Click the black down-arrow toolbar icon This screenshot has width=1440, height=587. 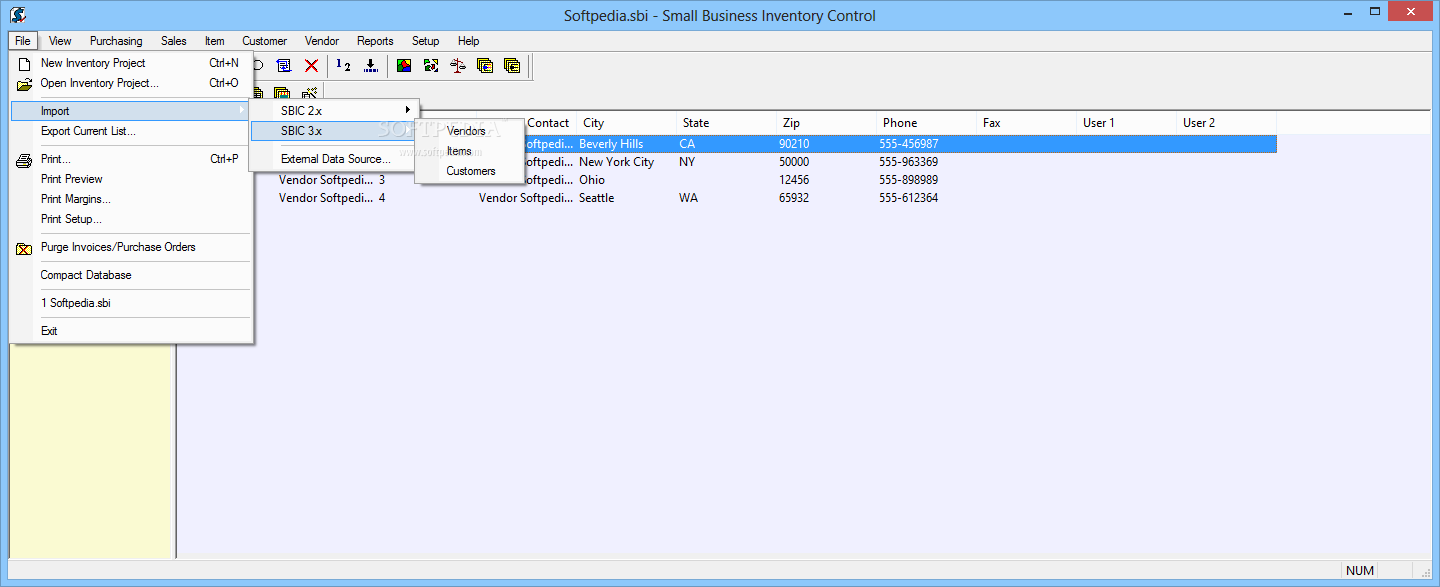pyautogui.click(x=371, y=66)
